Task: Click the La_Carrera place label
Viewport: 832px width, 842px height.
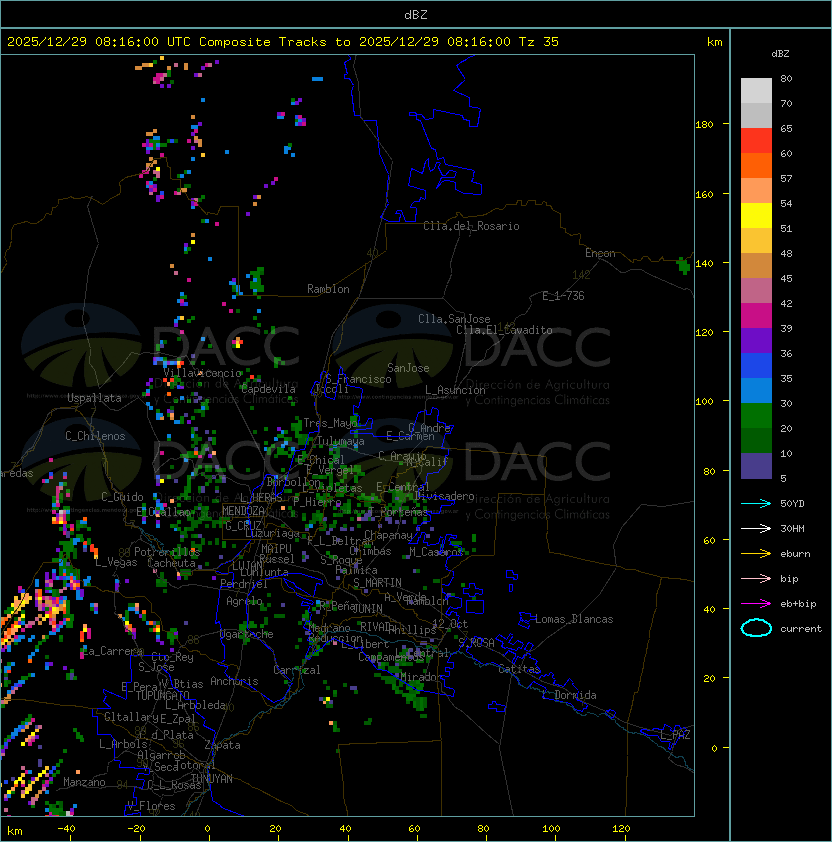Action: click(112, 651)
